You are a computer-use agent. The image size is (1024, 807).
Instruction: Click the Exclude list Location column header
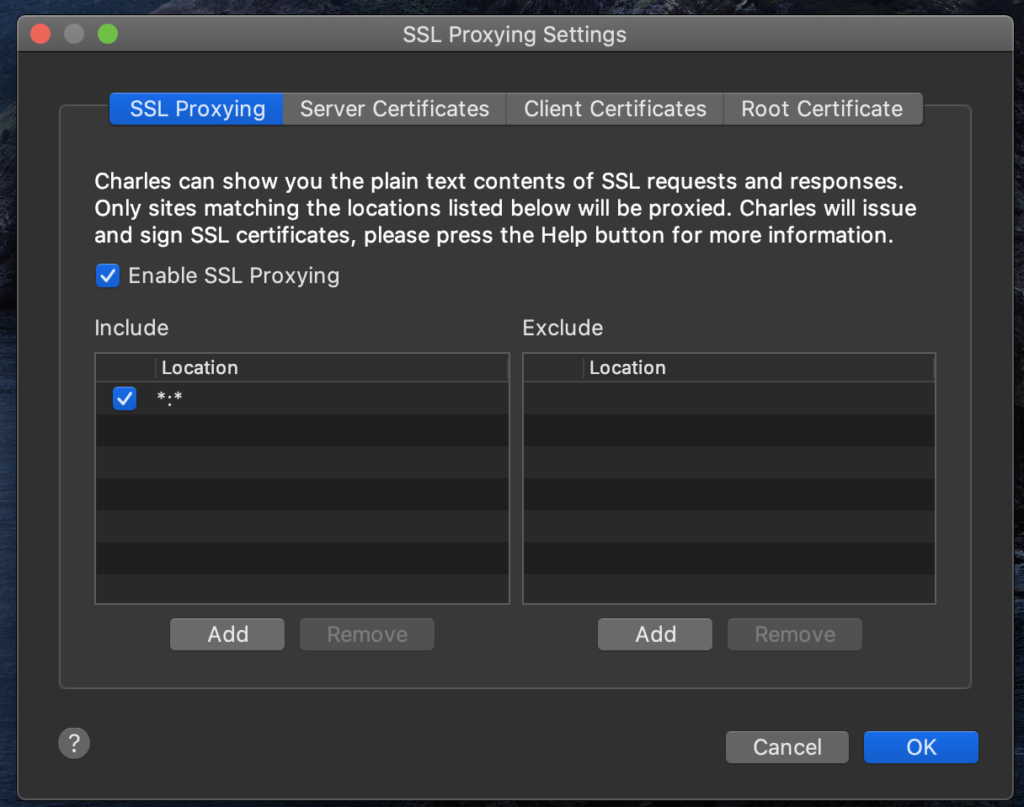pos(758,367)
